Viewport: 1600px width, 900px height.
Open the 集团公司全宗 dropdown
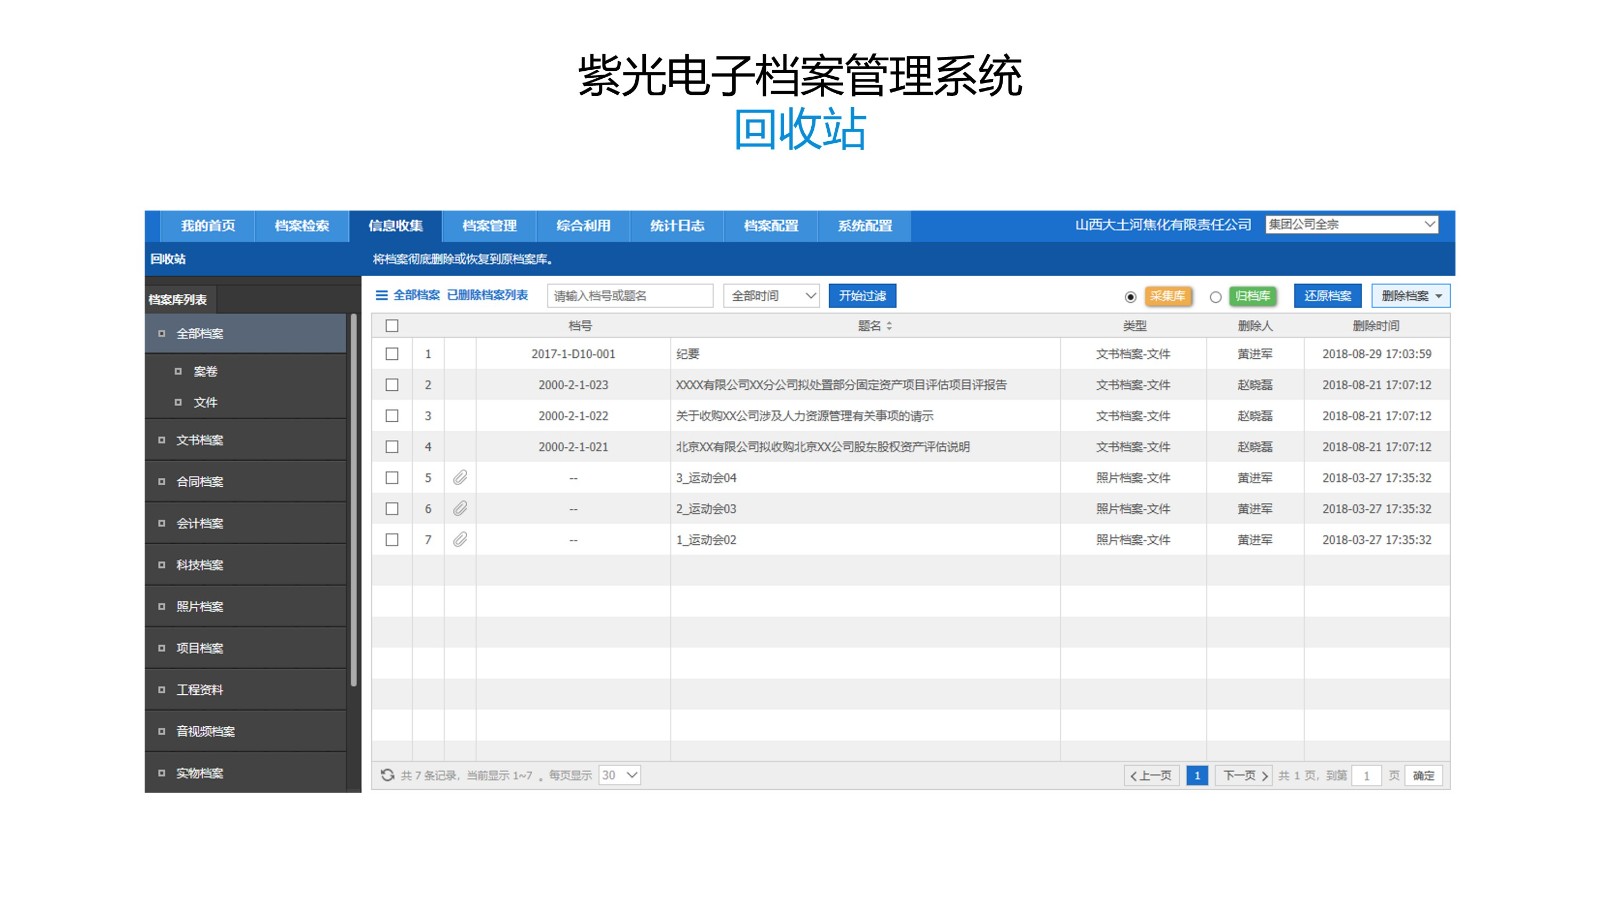pyautogui.click(x=1352, y=225)
